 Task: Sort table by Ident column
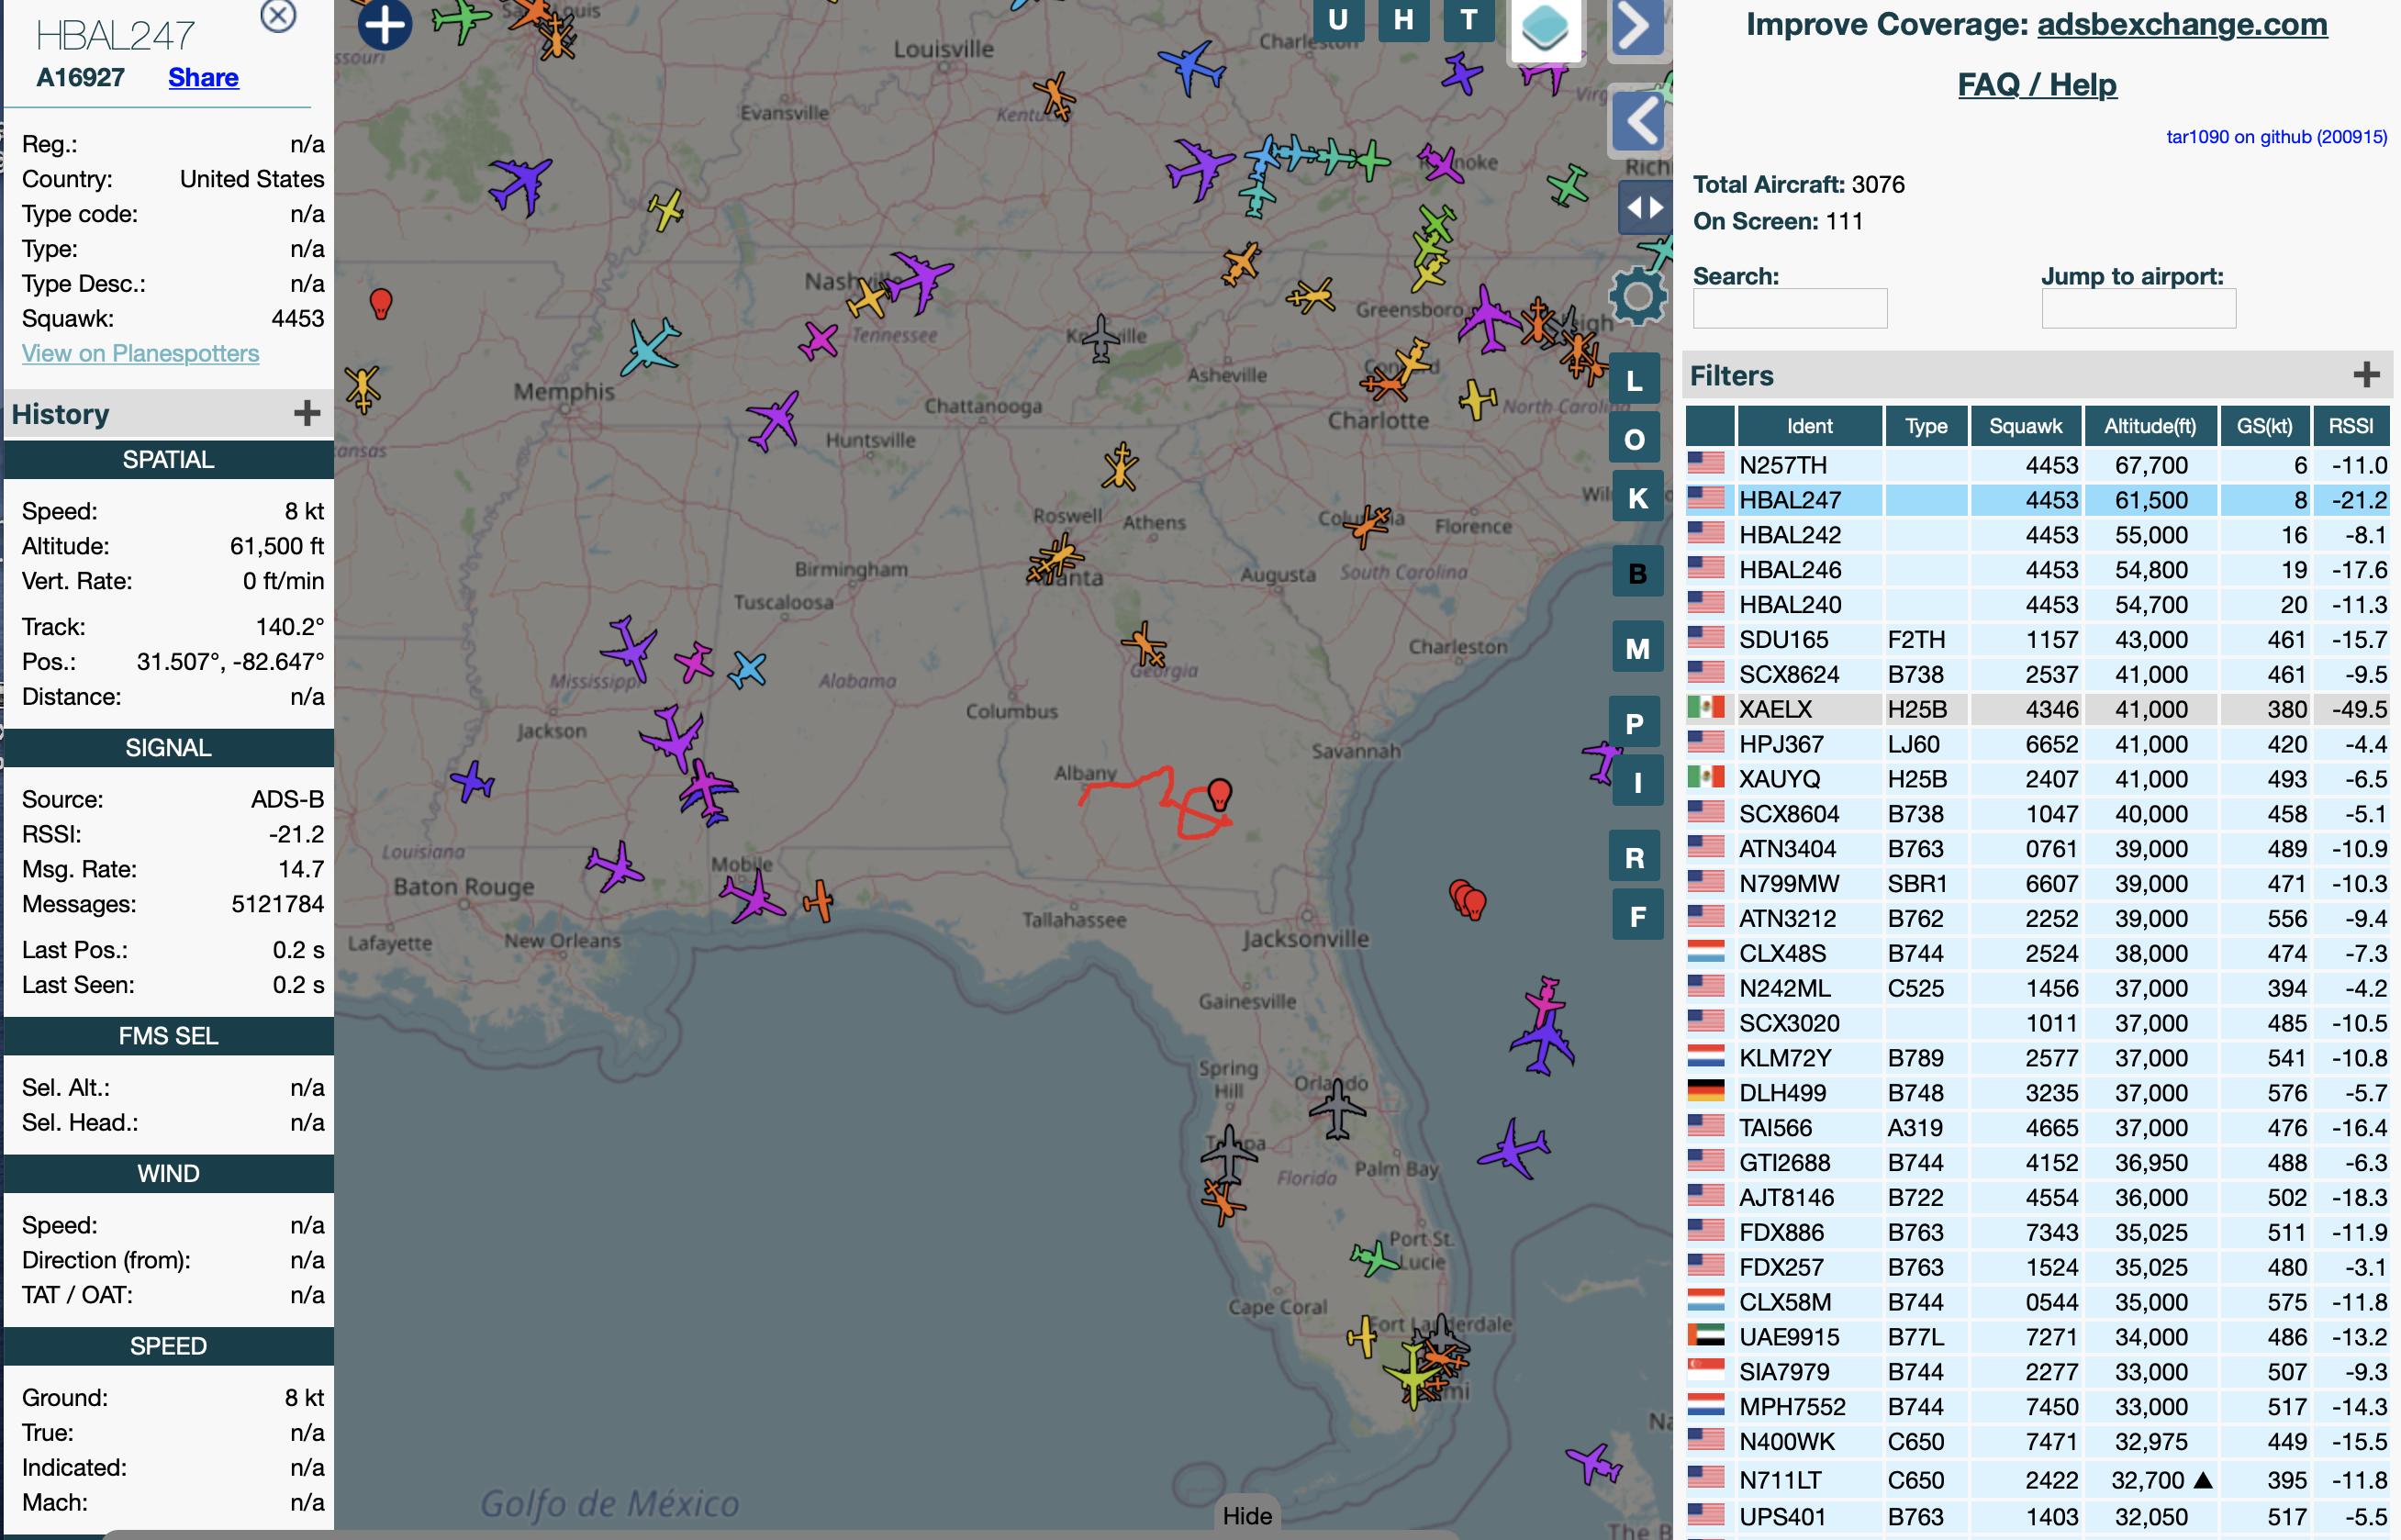[1809, 426]
